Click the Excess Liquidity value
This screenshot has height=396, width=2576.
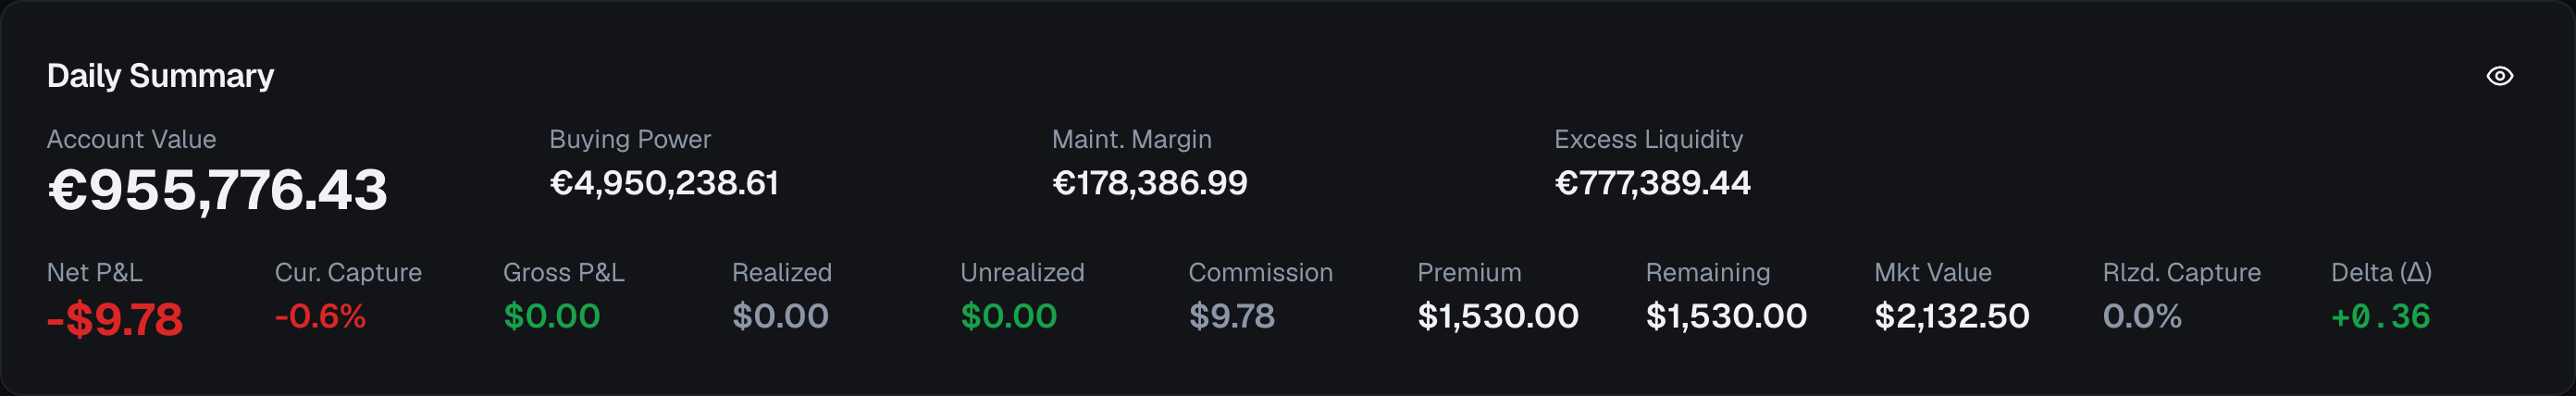1652,183
